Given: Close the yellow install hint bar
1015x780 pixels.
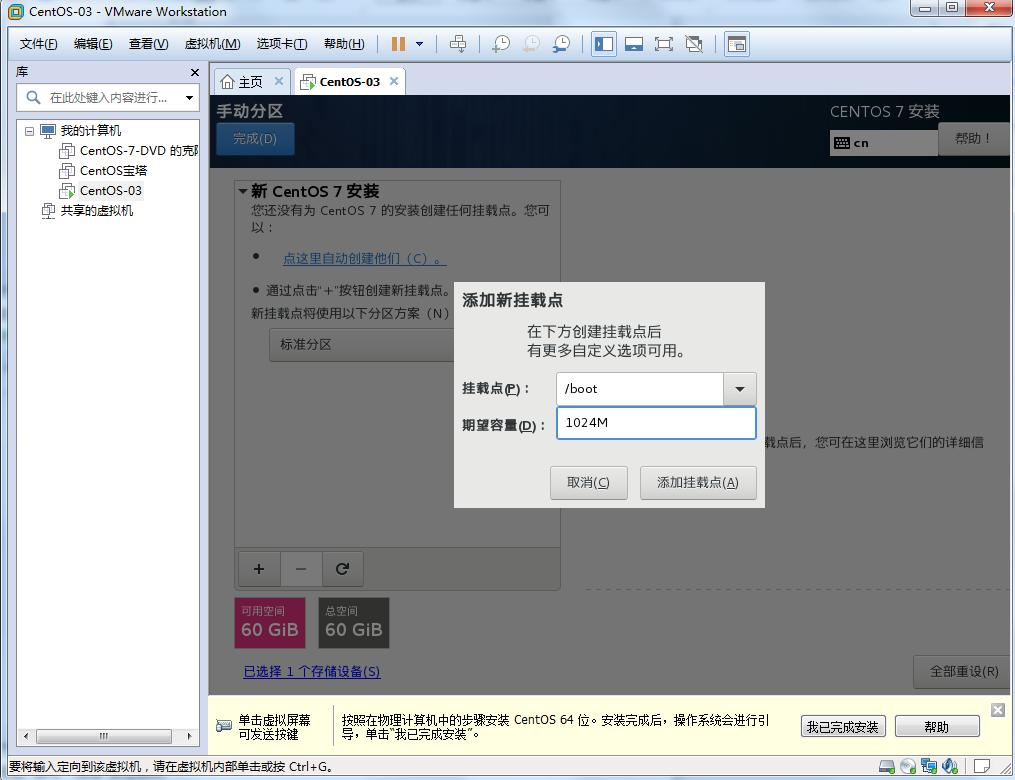Looking at the screenshot, I should pyautogui.click(x=998, y=710).
